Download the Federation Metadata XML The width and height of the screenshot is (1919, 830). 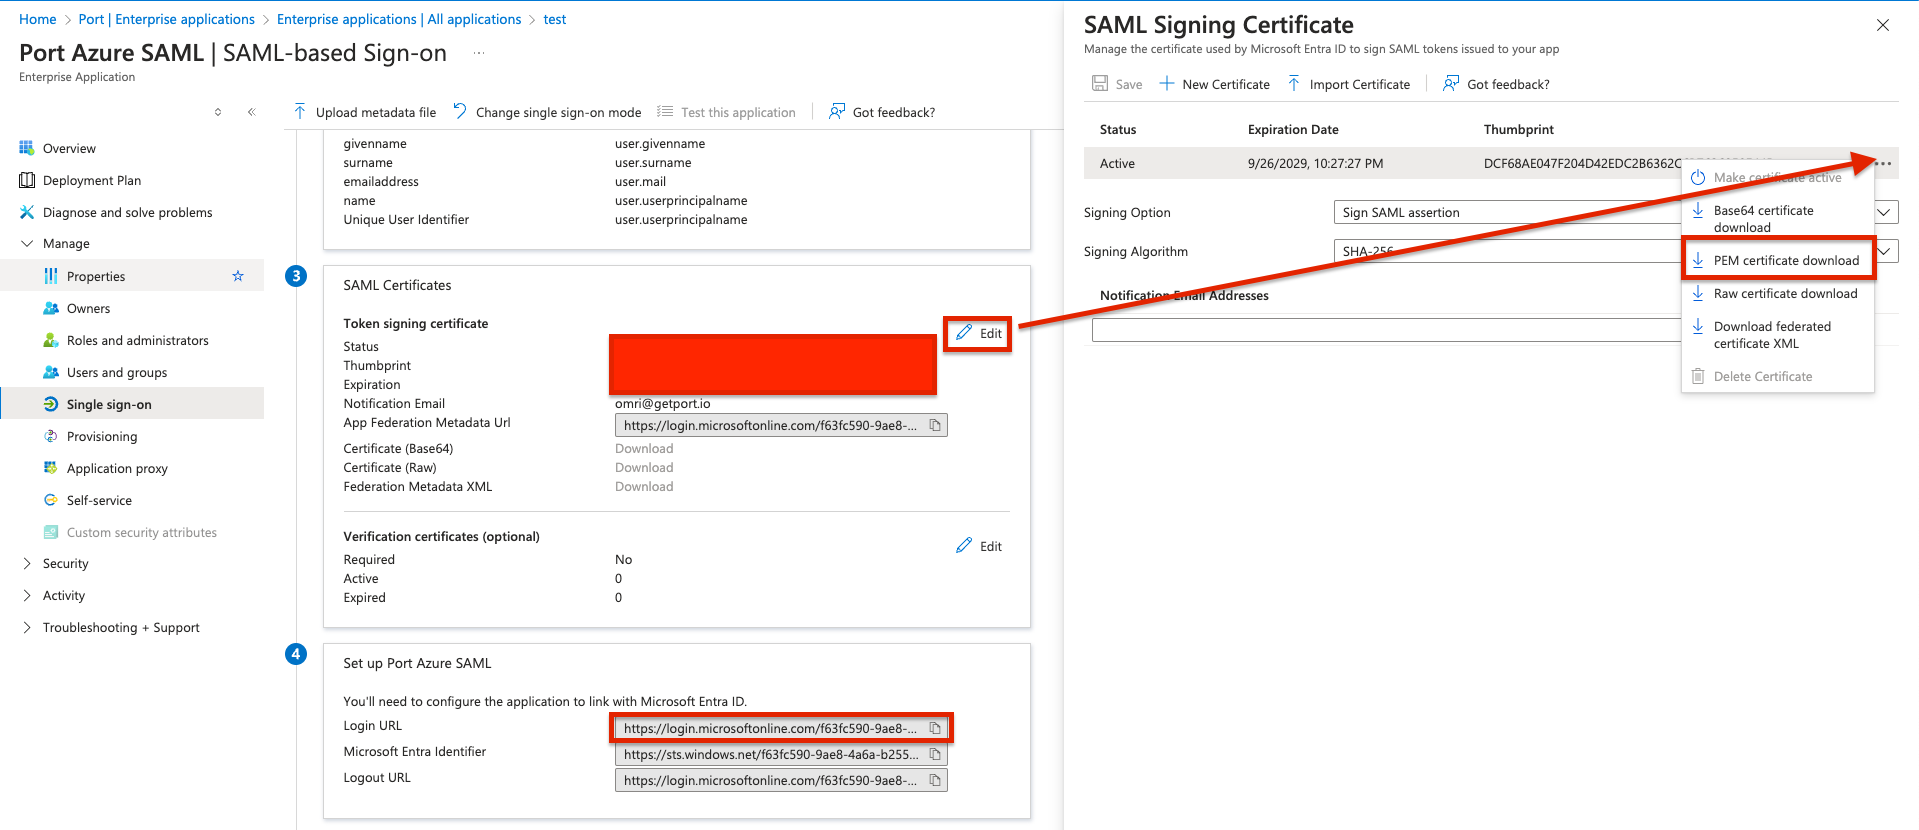[644, 486]
